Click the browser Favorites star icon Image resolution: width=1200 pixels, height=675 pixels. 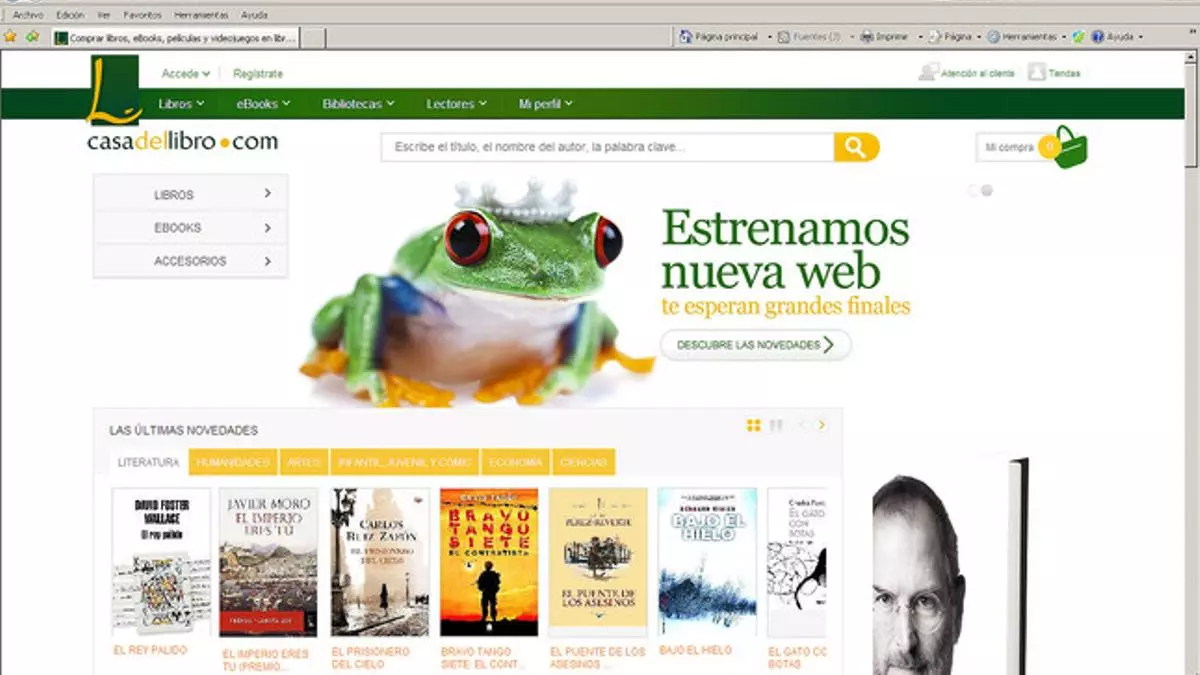tap(11, 37)
